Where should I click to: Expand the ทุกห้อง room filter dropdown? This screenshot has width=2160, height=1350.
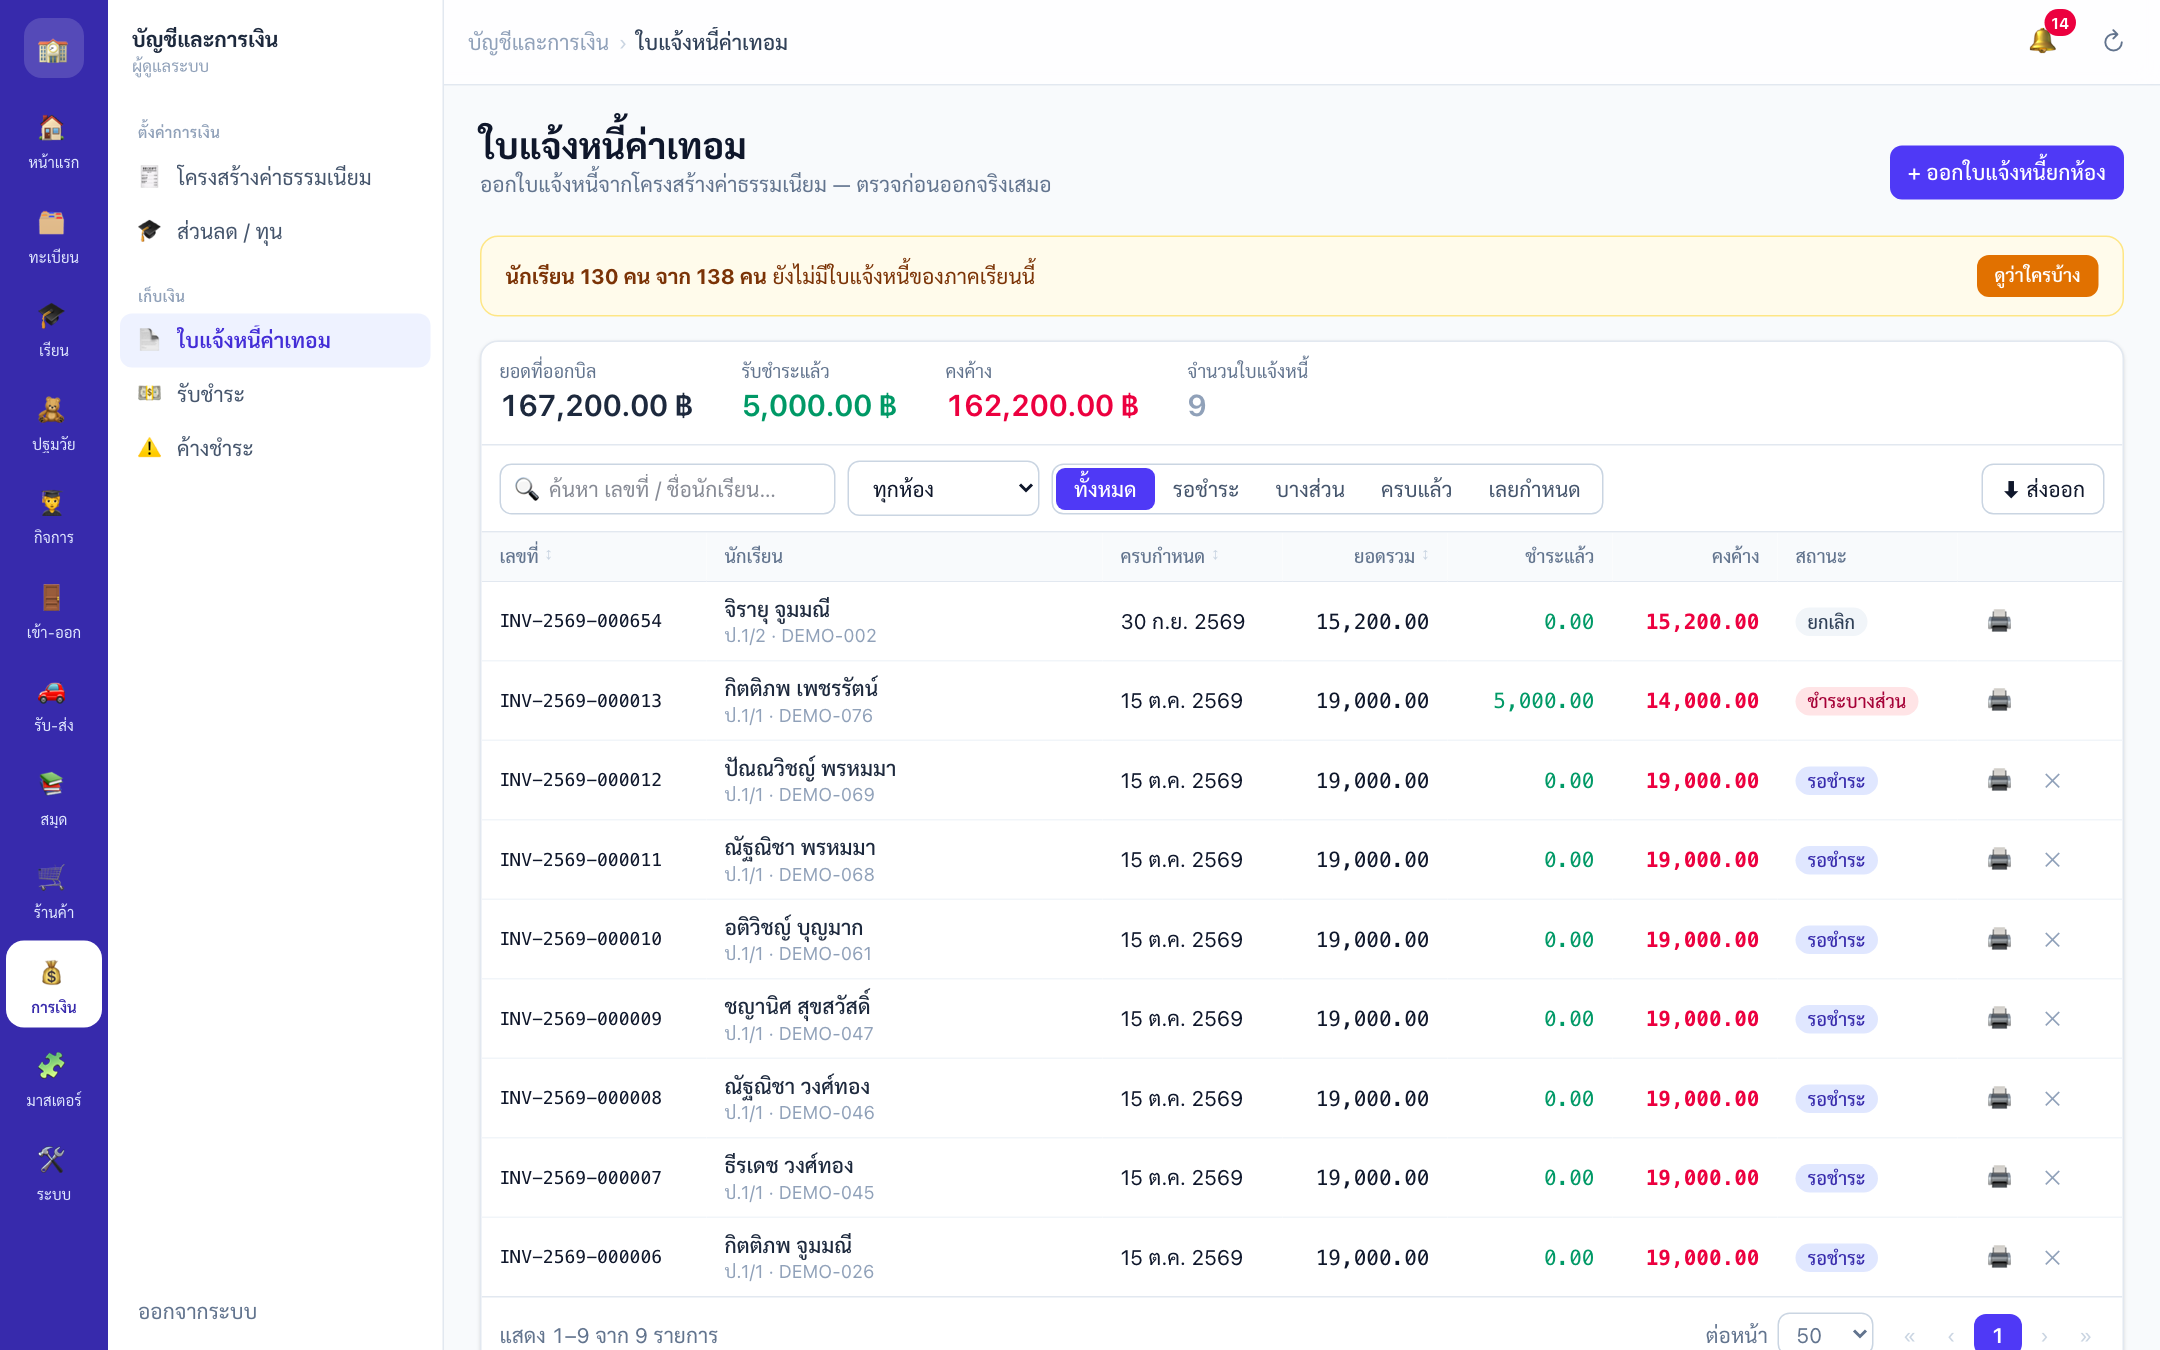[x=943, y=489]
